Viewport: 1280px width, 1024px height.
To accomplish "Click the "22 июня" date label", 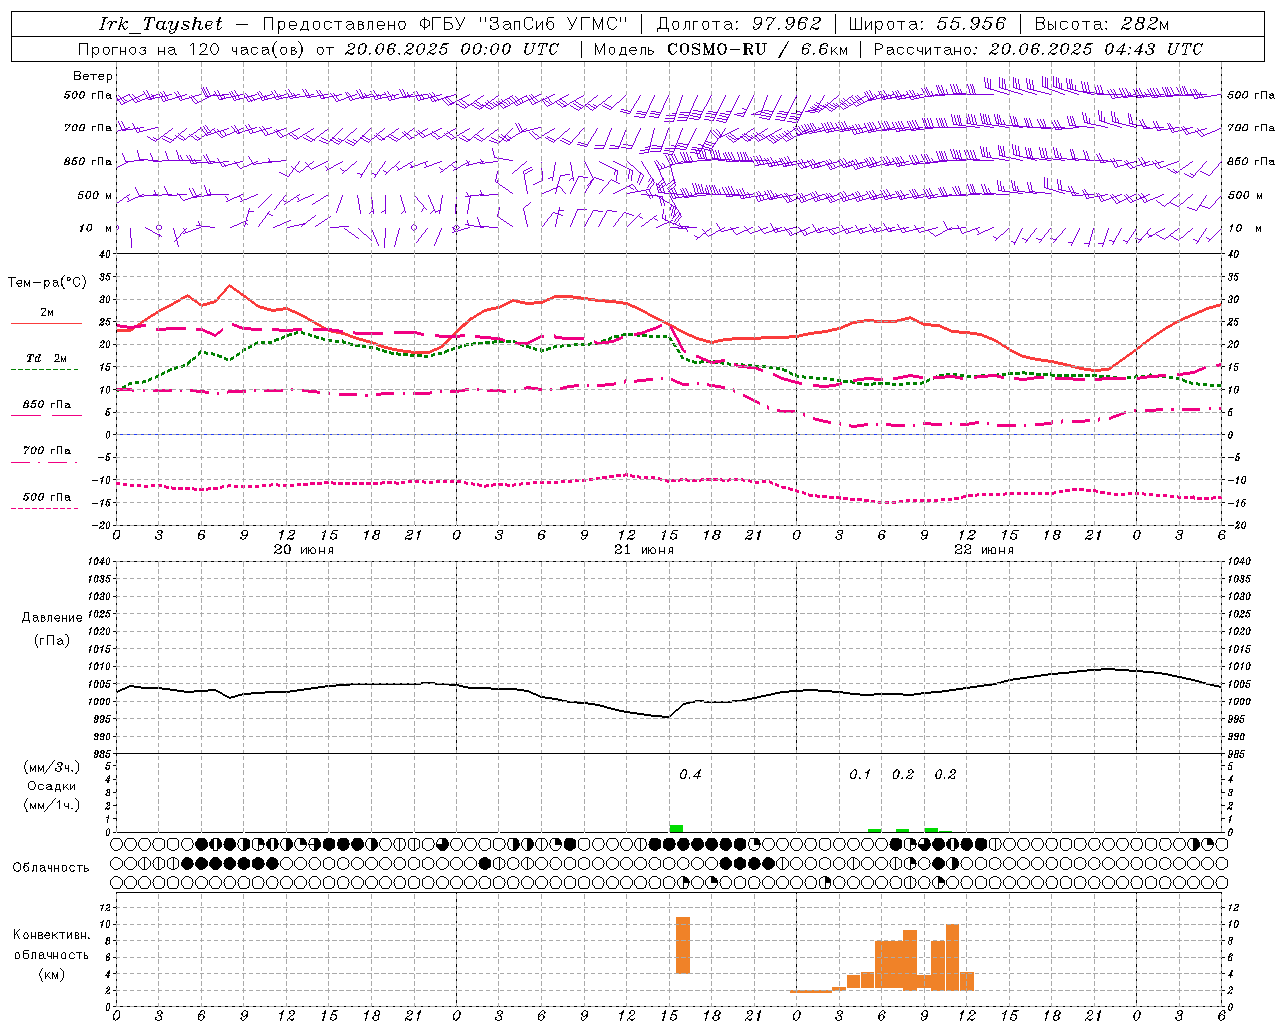I will tap(984, 550).
